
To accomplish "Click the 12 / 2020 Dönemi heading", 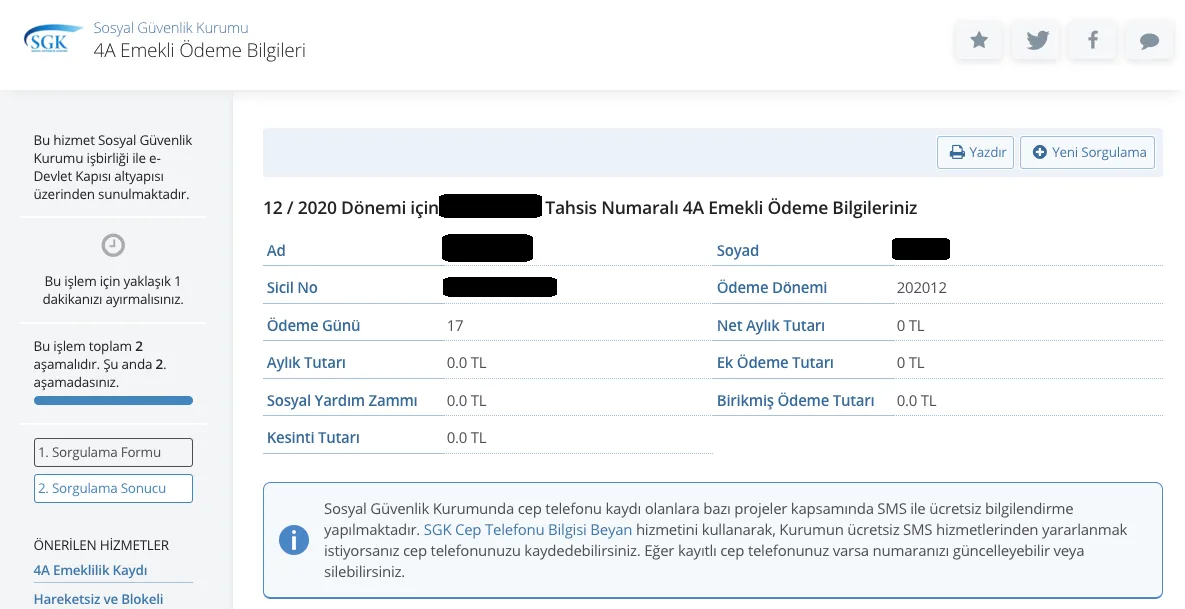I will [x=589, y=208].
